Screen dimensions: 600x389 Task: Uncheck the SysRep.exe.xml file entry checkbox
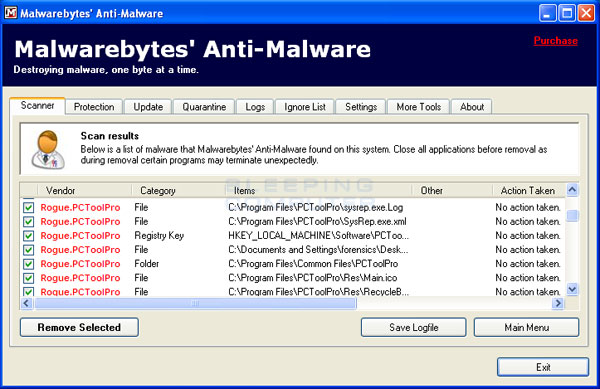(x=28, y=222)
